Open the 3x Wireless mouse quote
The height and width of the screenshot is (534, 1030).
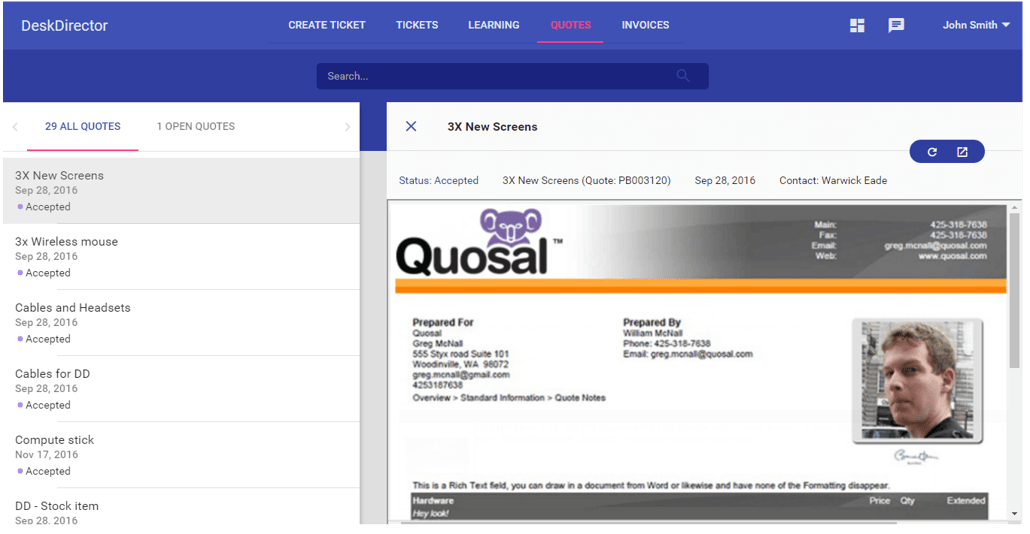(x=181, y=257)
